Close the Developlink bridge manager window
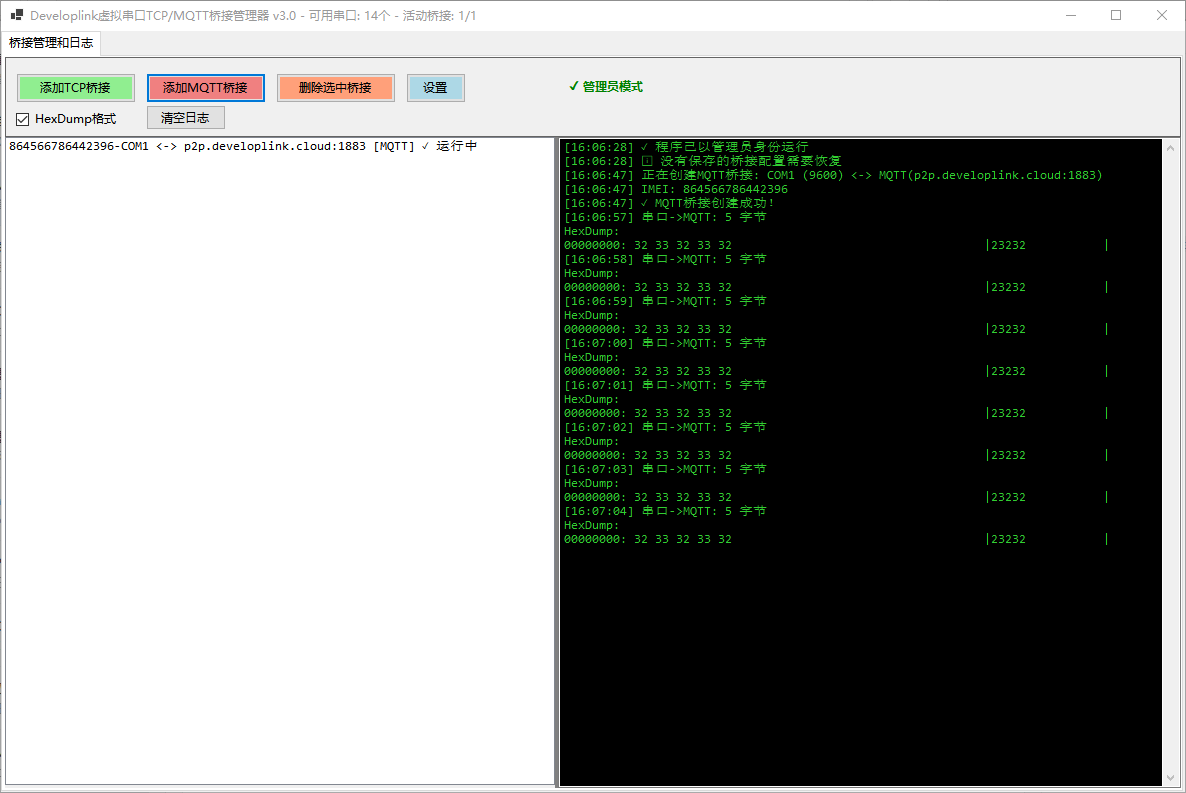 pyautogui.click(x=1161, y=15)
